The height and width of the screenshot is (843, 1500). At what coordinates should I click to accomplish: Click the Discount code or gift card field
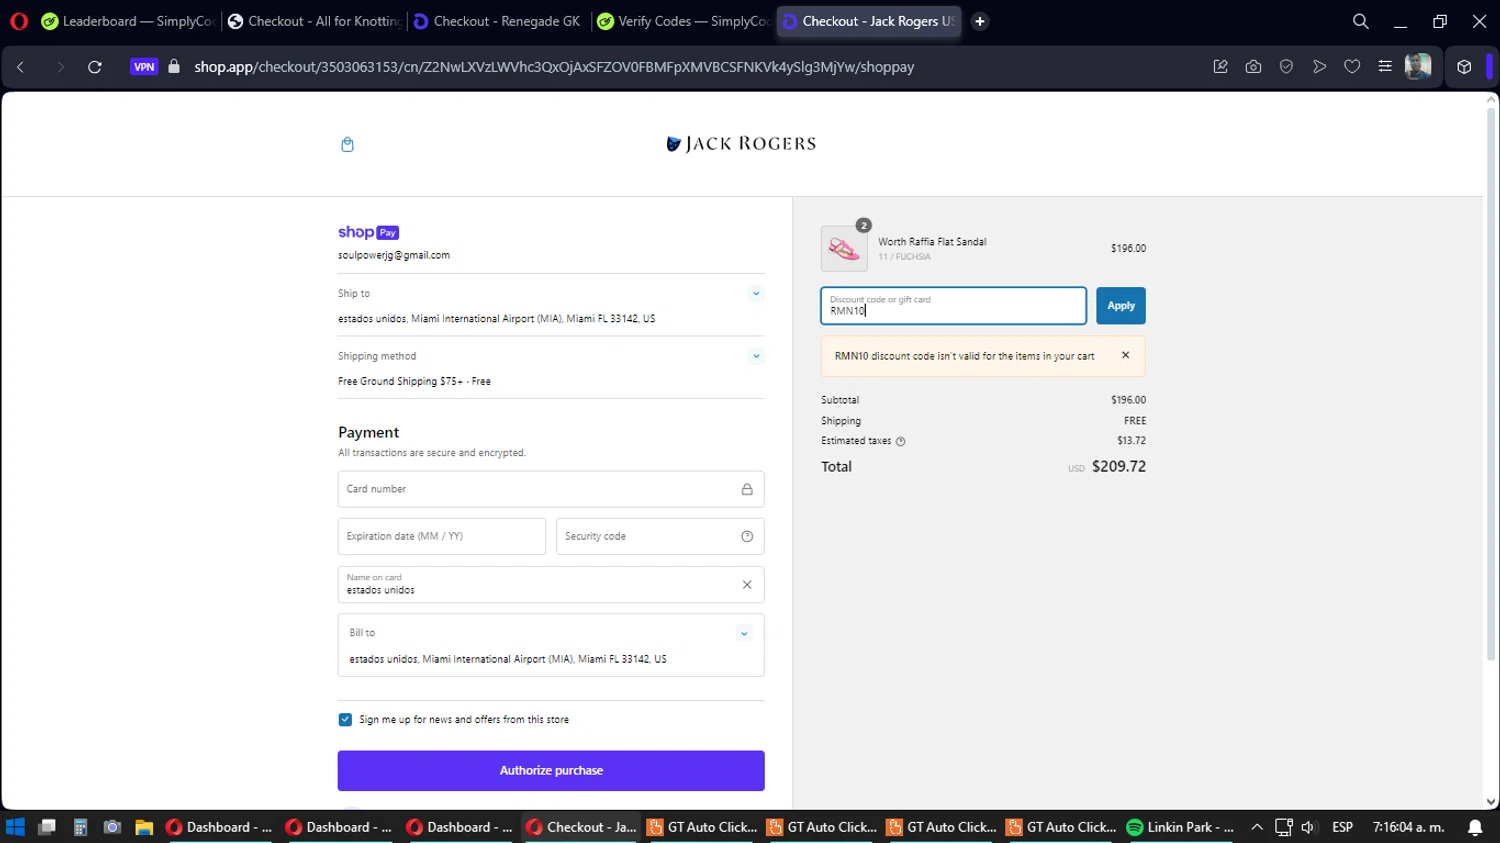tap(953, 306)
